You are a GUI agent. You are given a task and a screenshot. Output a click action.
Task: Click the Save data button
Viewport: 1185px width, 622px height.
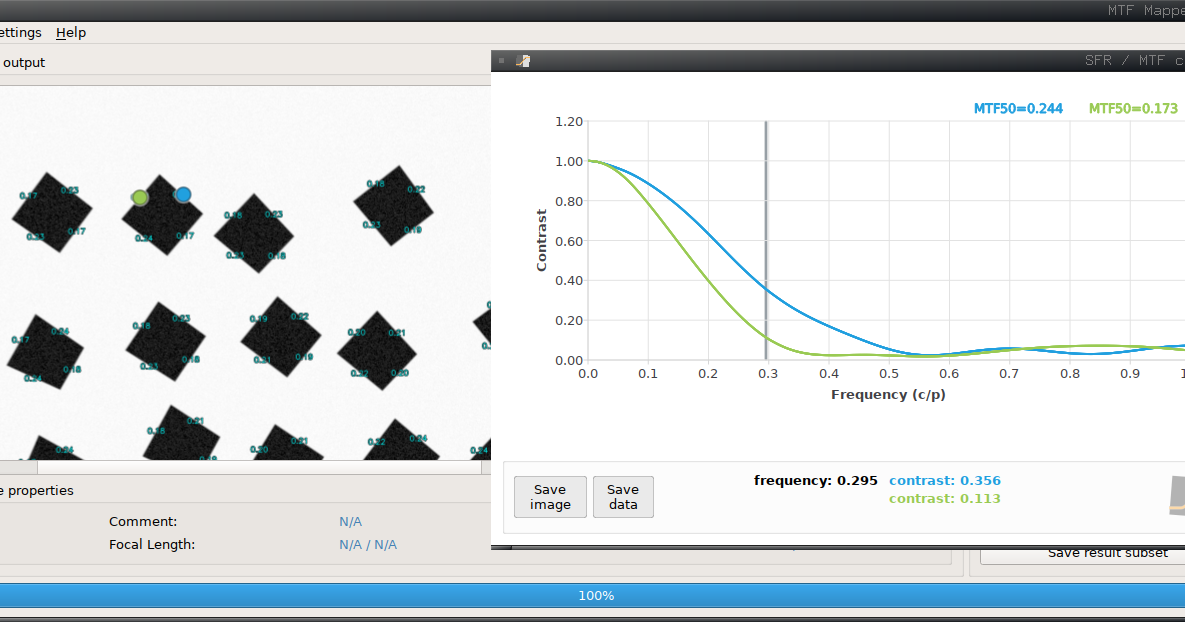click(623, 496)
